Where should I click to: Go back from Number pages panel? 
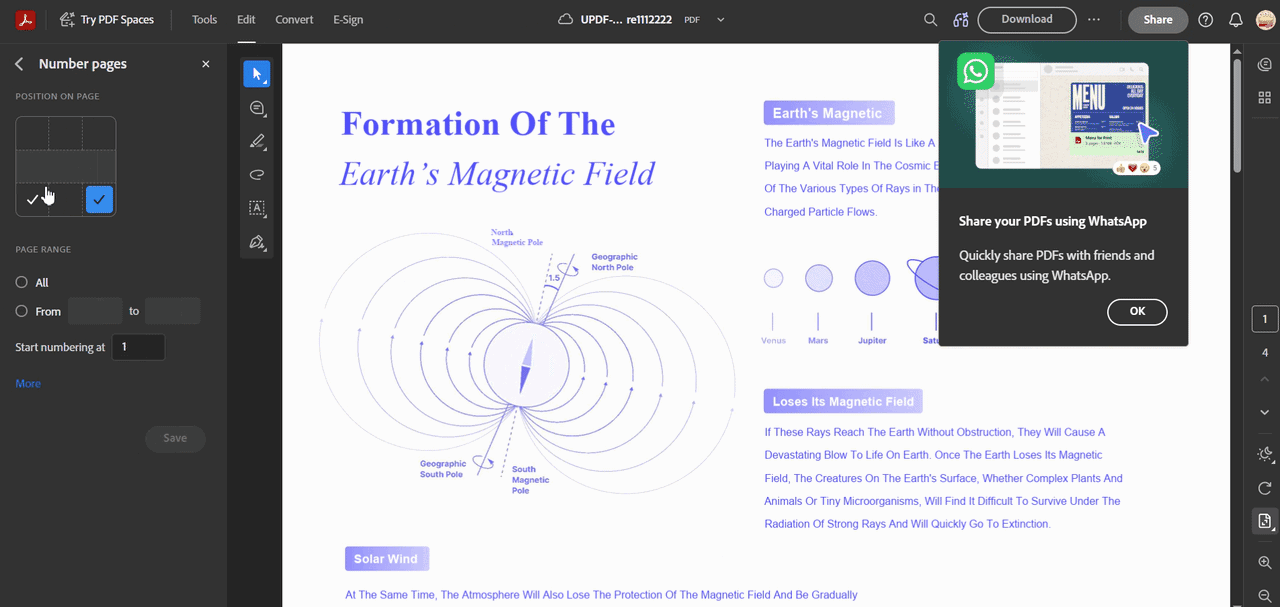click(19, 64)
